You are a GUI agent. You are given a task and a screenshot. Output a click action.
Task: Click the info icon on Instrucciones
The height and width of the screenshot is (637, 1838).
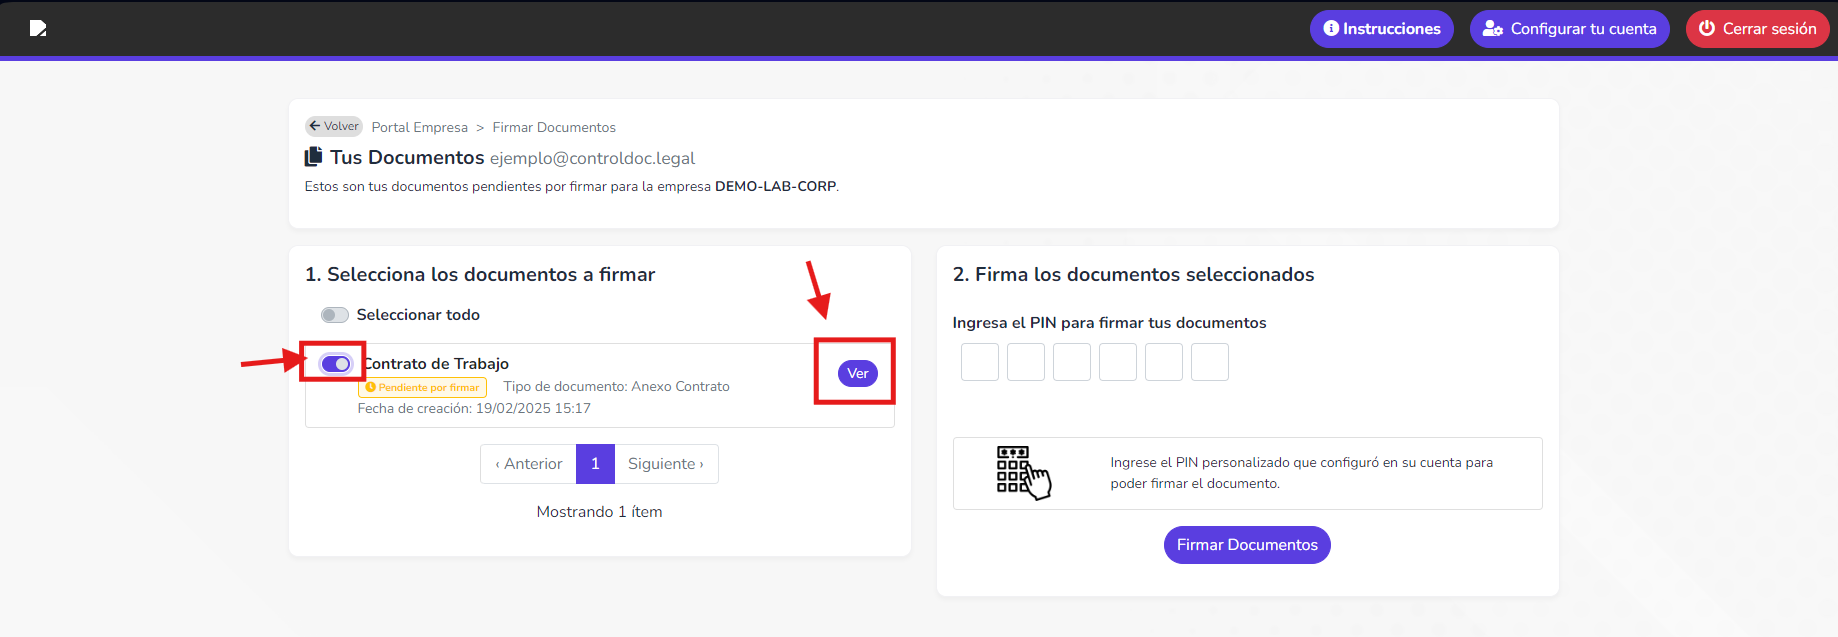click(1331, 28)
